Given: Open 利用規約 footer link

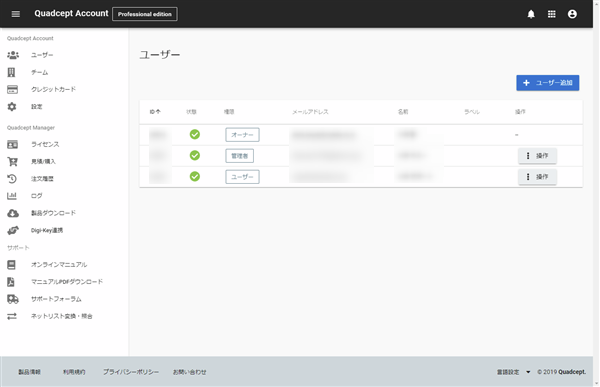Looking at the screenshot, I should click(74, 372).
